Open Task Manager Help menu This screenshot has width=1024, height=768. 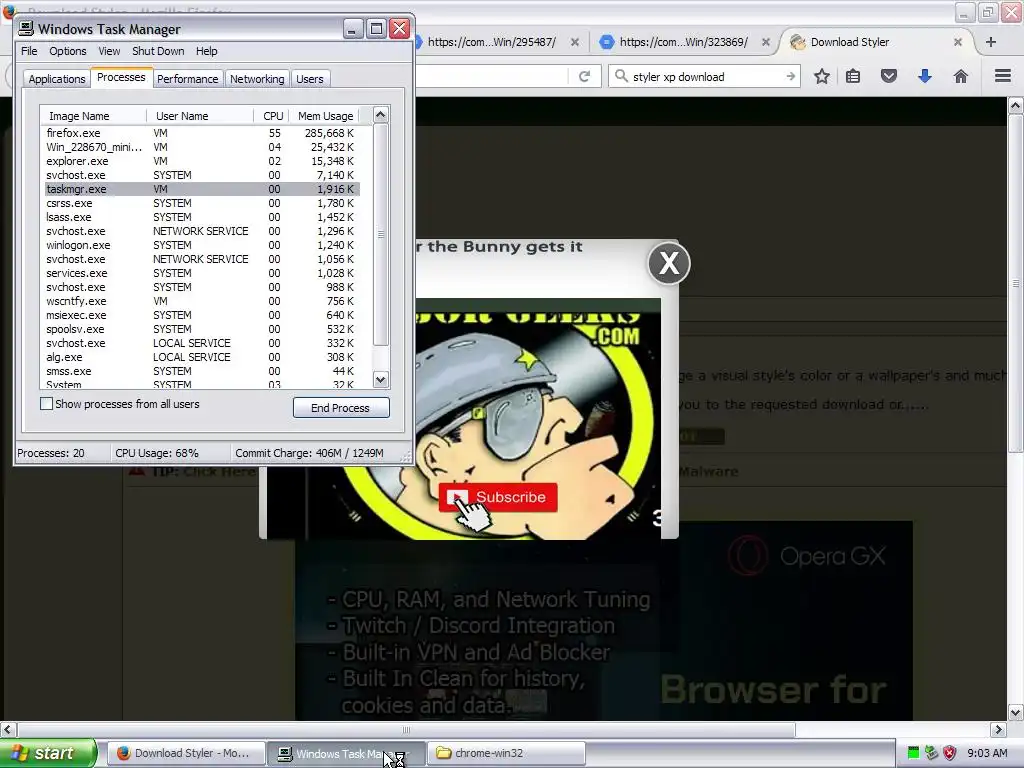206,51
